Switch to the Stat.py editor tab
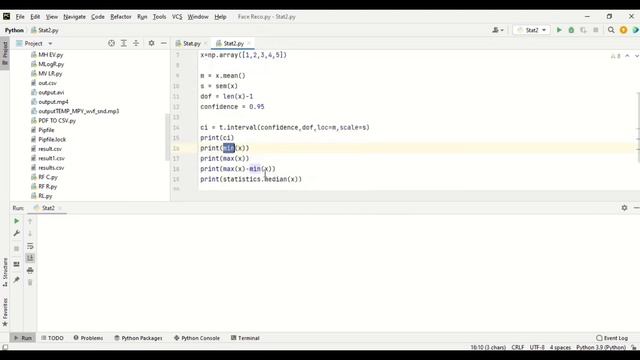 pyautogui.click(x=191, y=43)
